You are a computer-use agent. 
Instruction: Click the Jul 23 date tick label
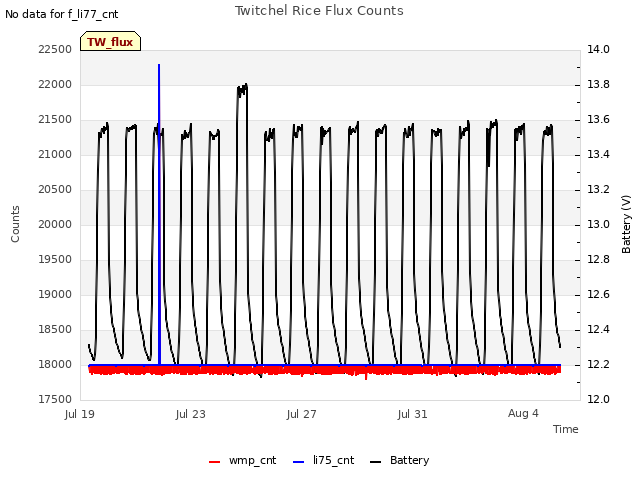click(191, 414)
